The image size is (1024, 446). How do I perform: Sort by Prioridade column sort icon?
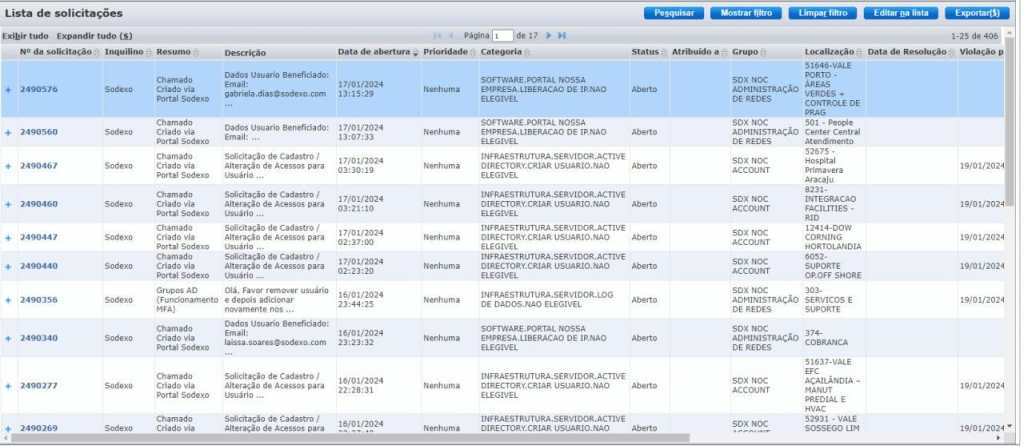[473, 52]
